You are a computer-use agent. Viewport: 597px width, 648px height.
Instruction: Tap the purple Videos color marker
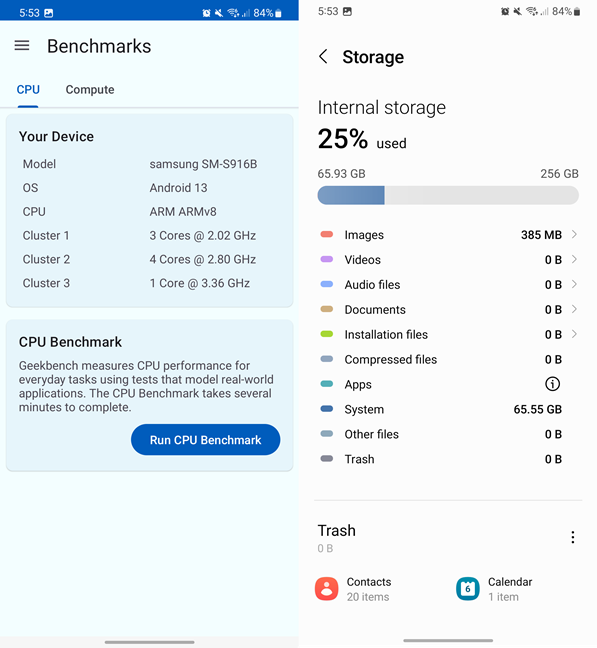(x=327, y=260)
